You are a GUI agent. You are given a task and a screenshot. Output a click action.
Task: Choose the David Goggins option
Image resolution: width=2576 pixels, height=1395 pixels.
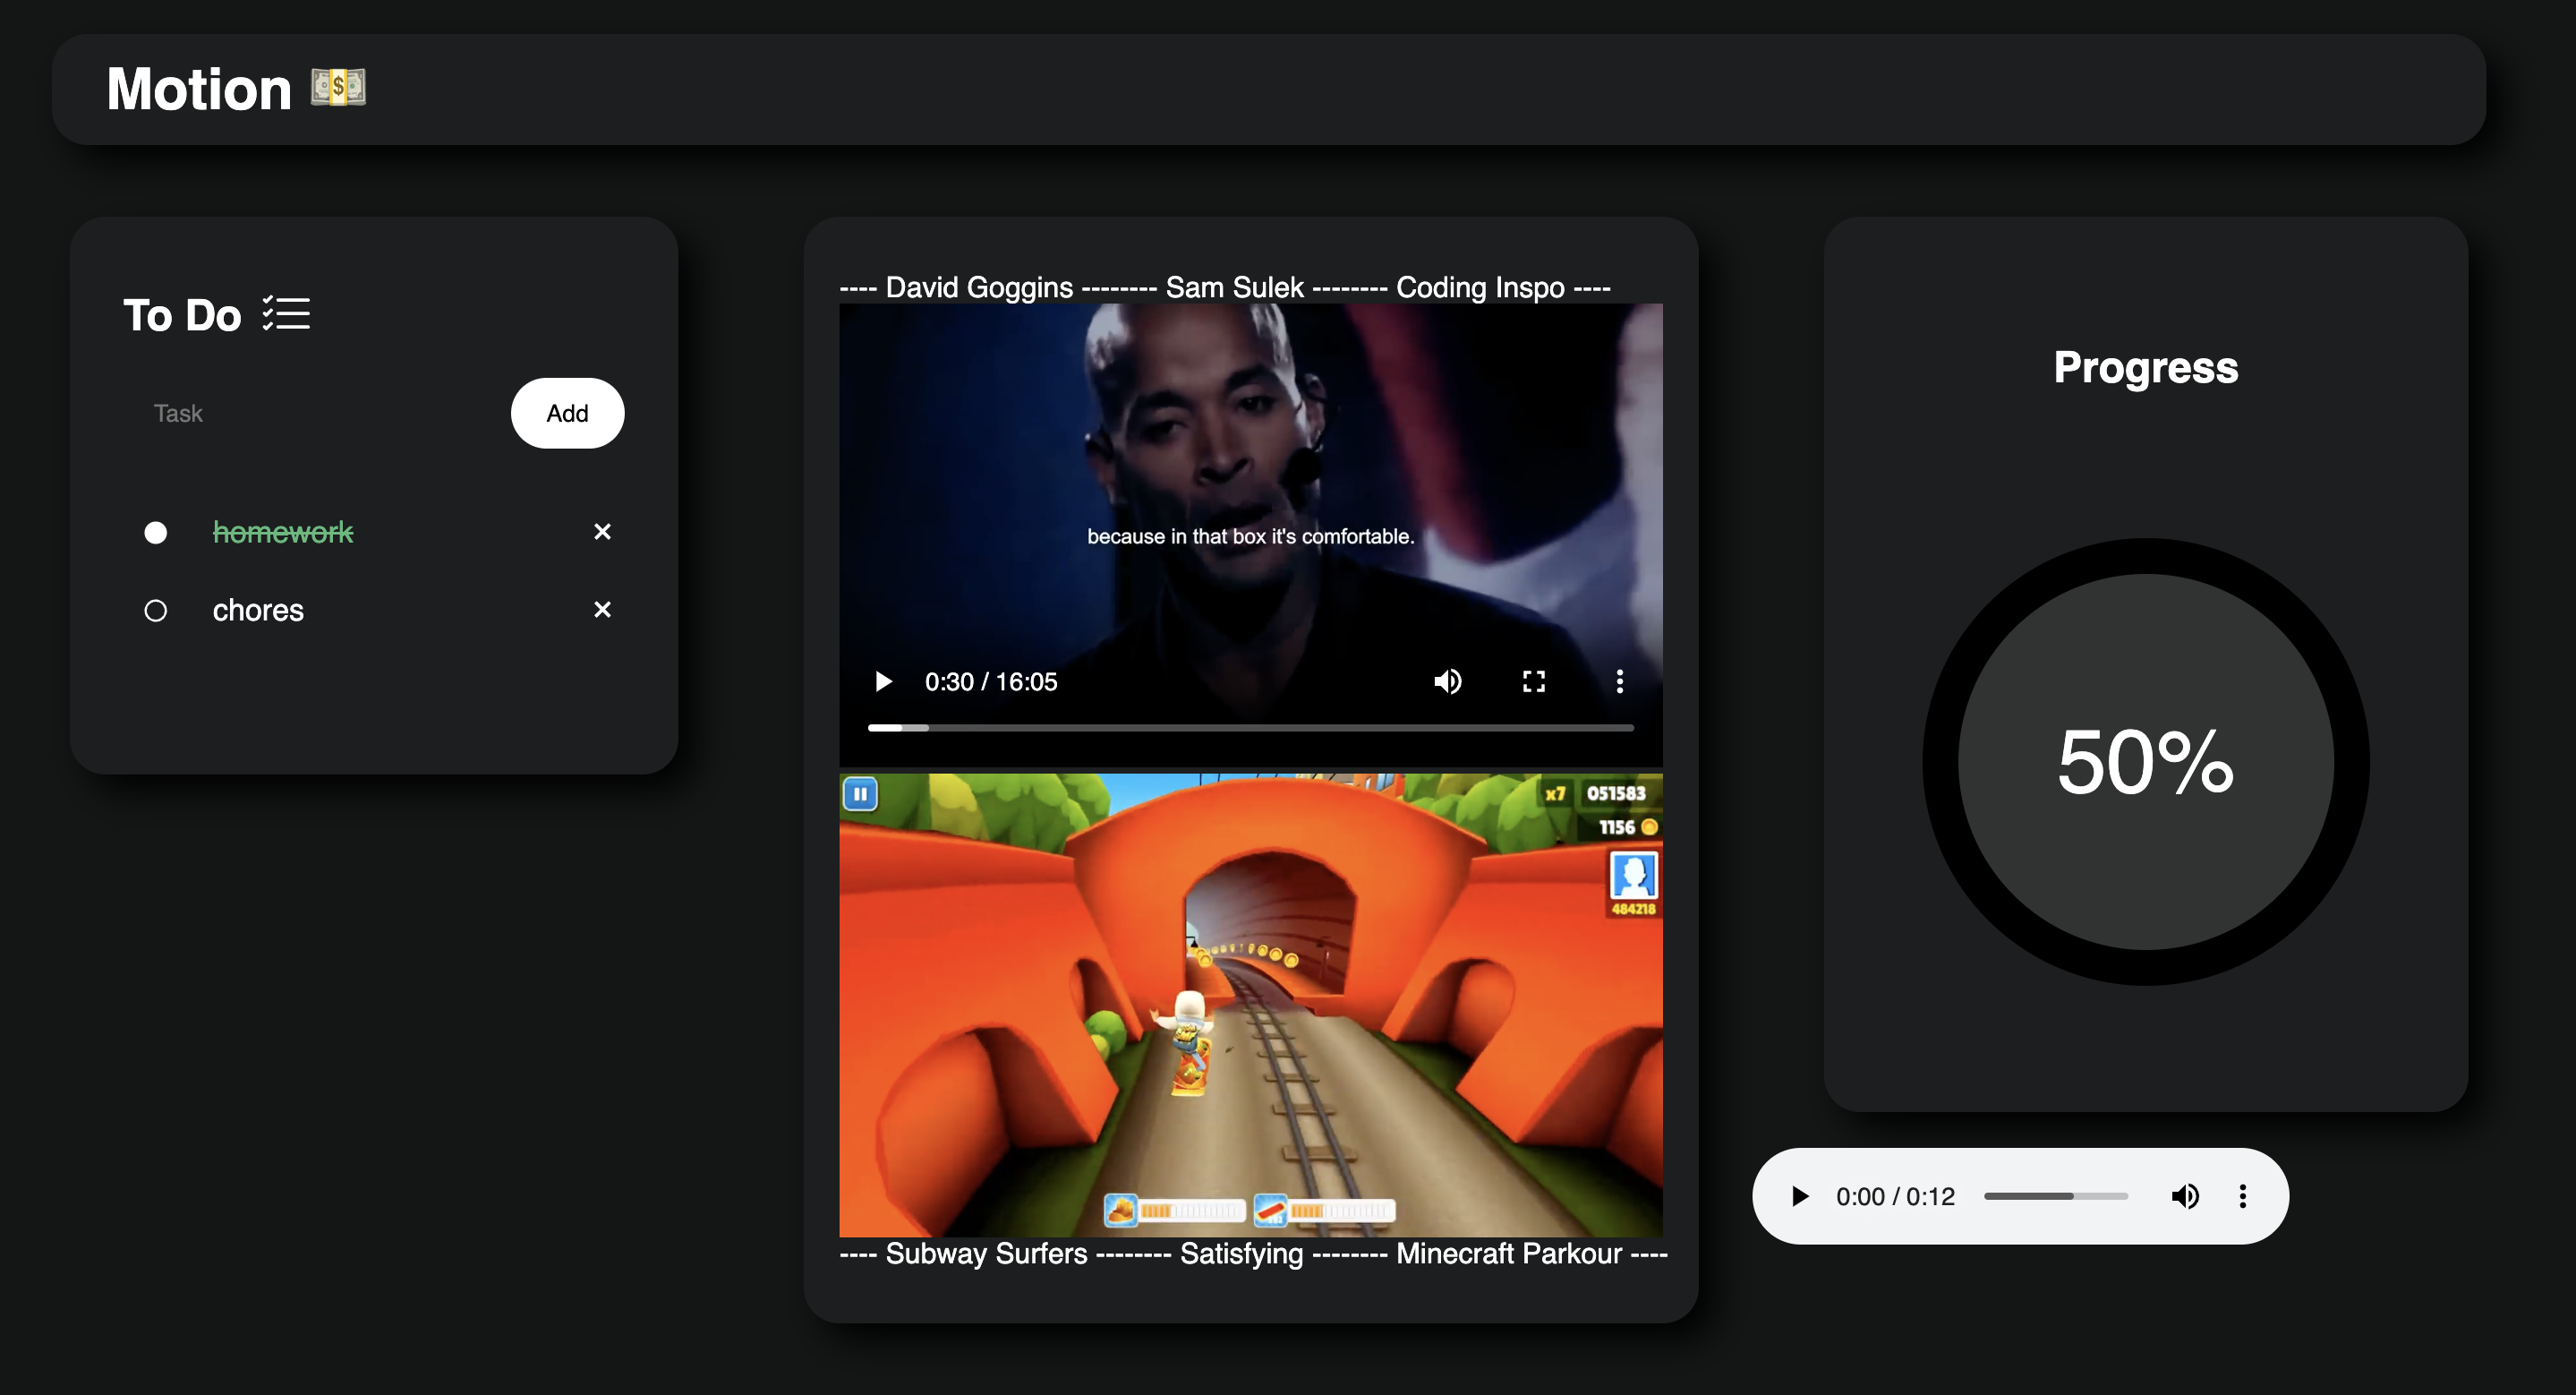978,288
